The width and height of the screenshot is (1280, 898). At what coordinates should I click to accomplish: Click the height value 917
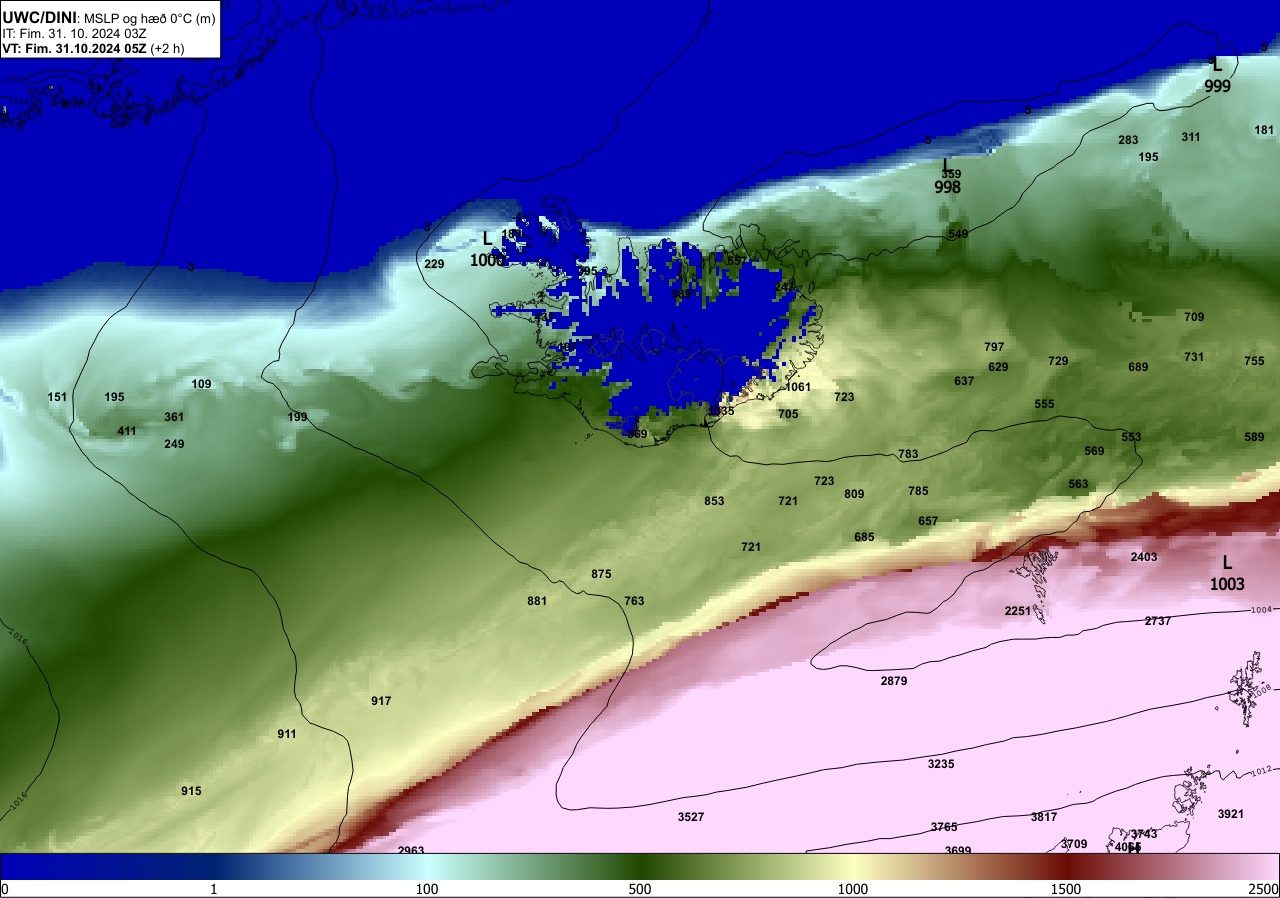coord(381,701)
